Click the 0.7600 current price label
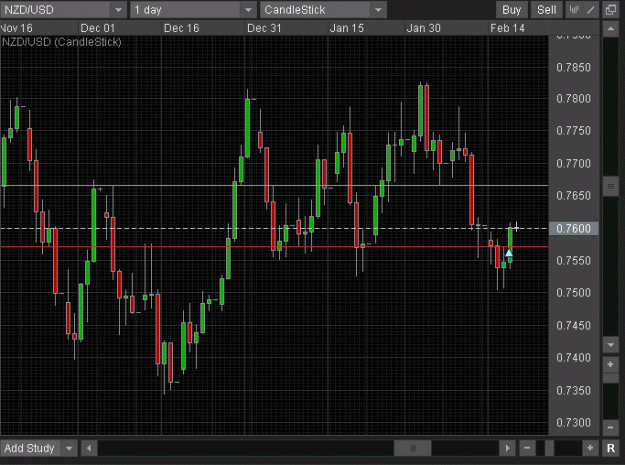This screenshot has height=465, width=625. point(574,228)
